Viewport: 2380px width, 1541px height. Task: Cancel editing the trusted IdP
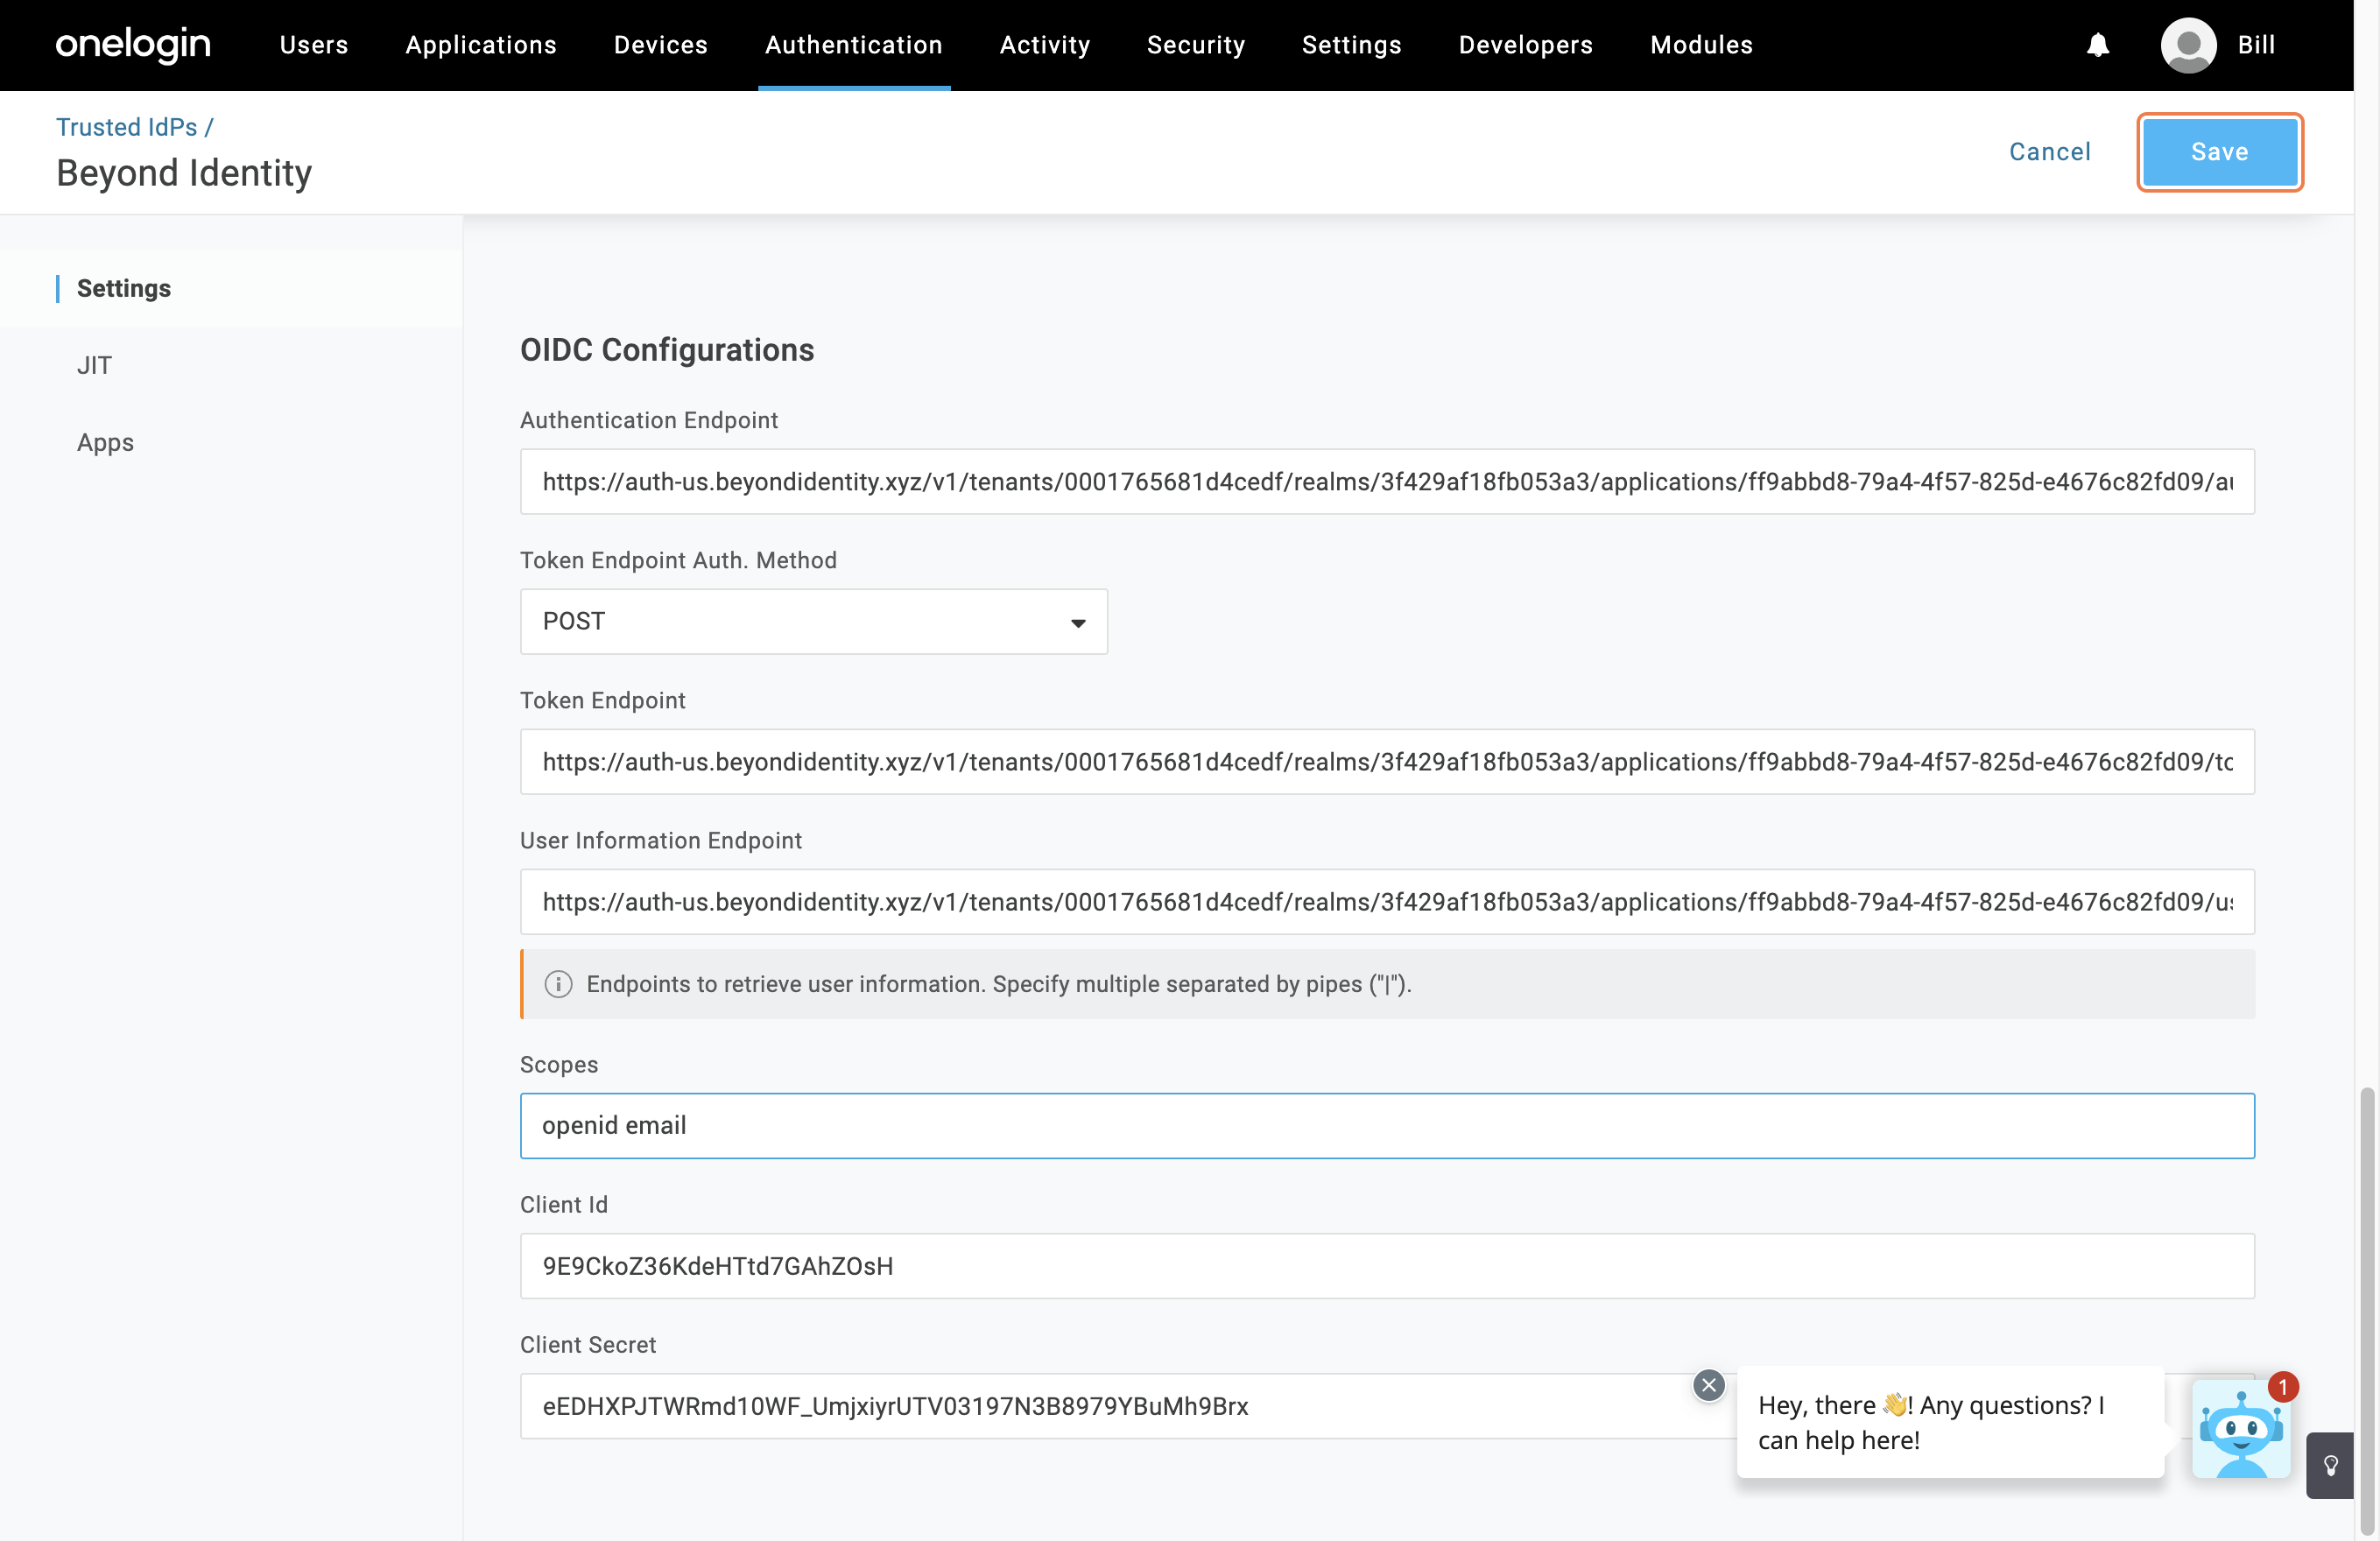[x=2050, y=152]
